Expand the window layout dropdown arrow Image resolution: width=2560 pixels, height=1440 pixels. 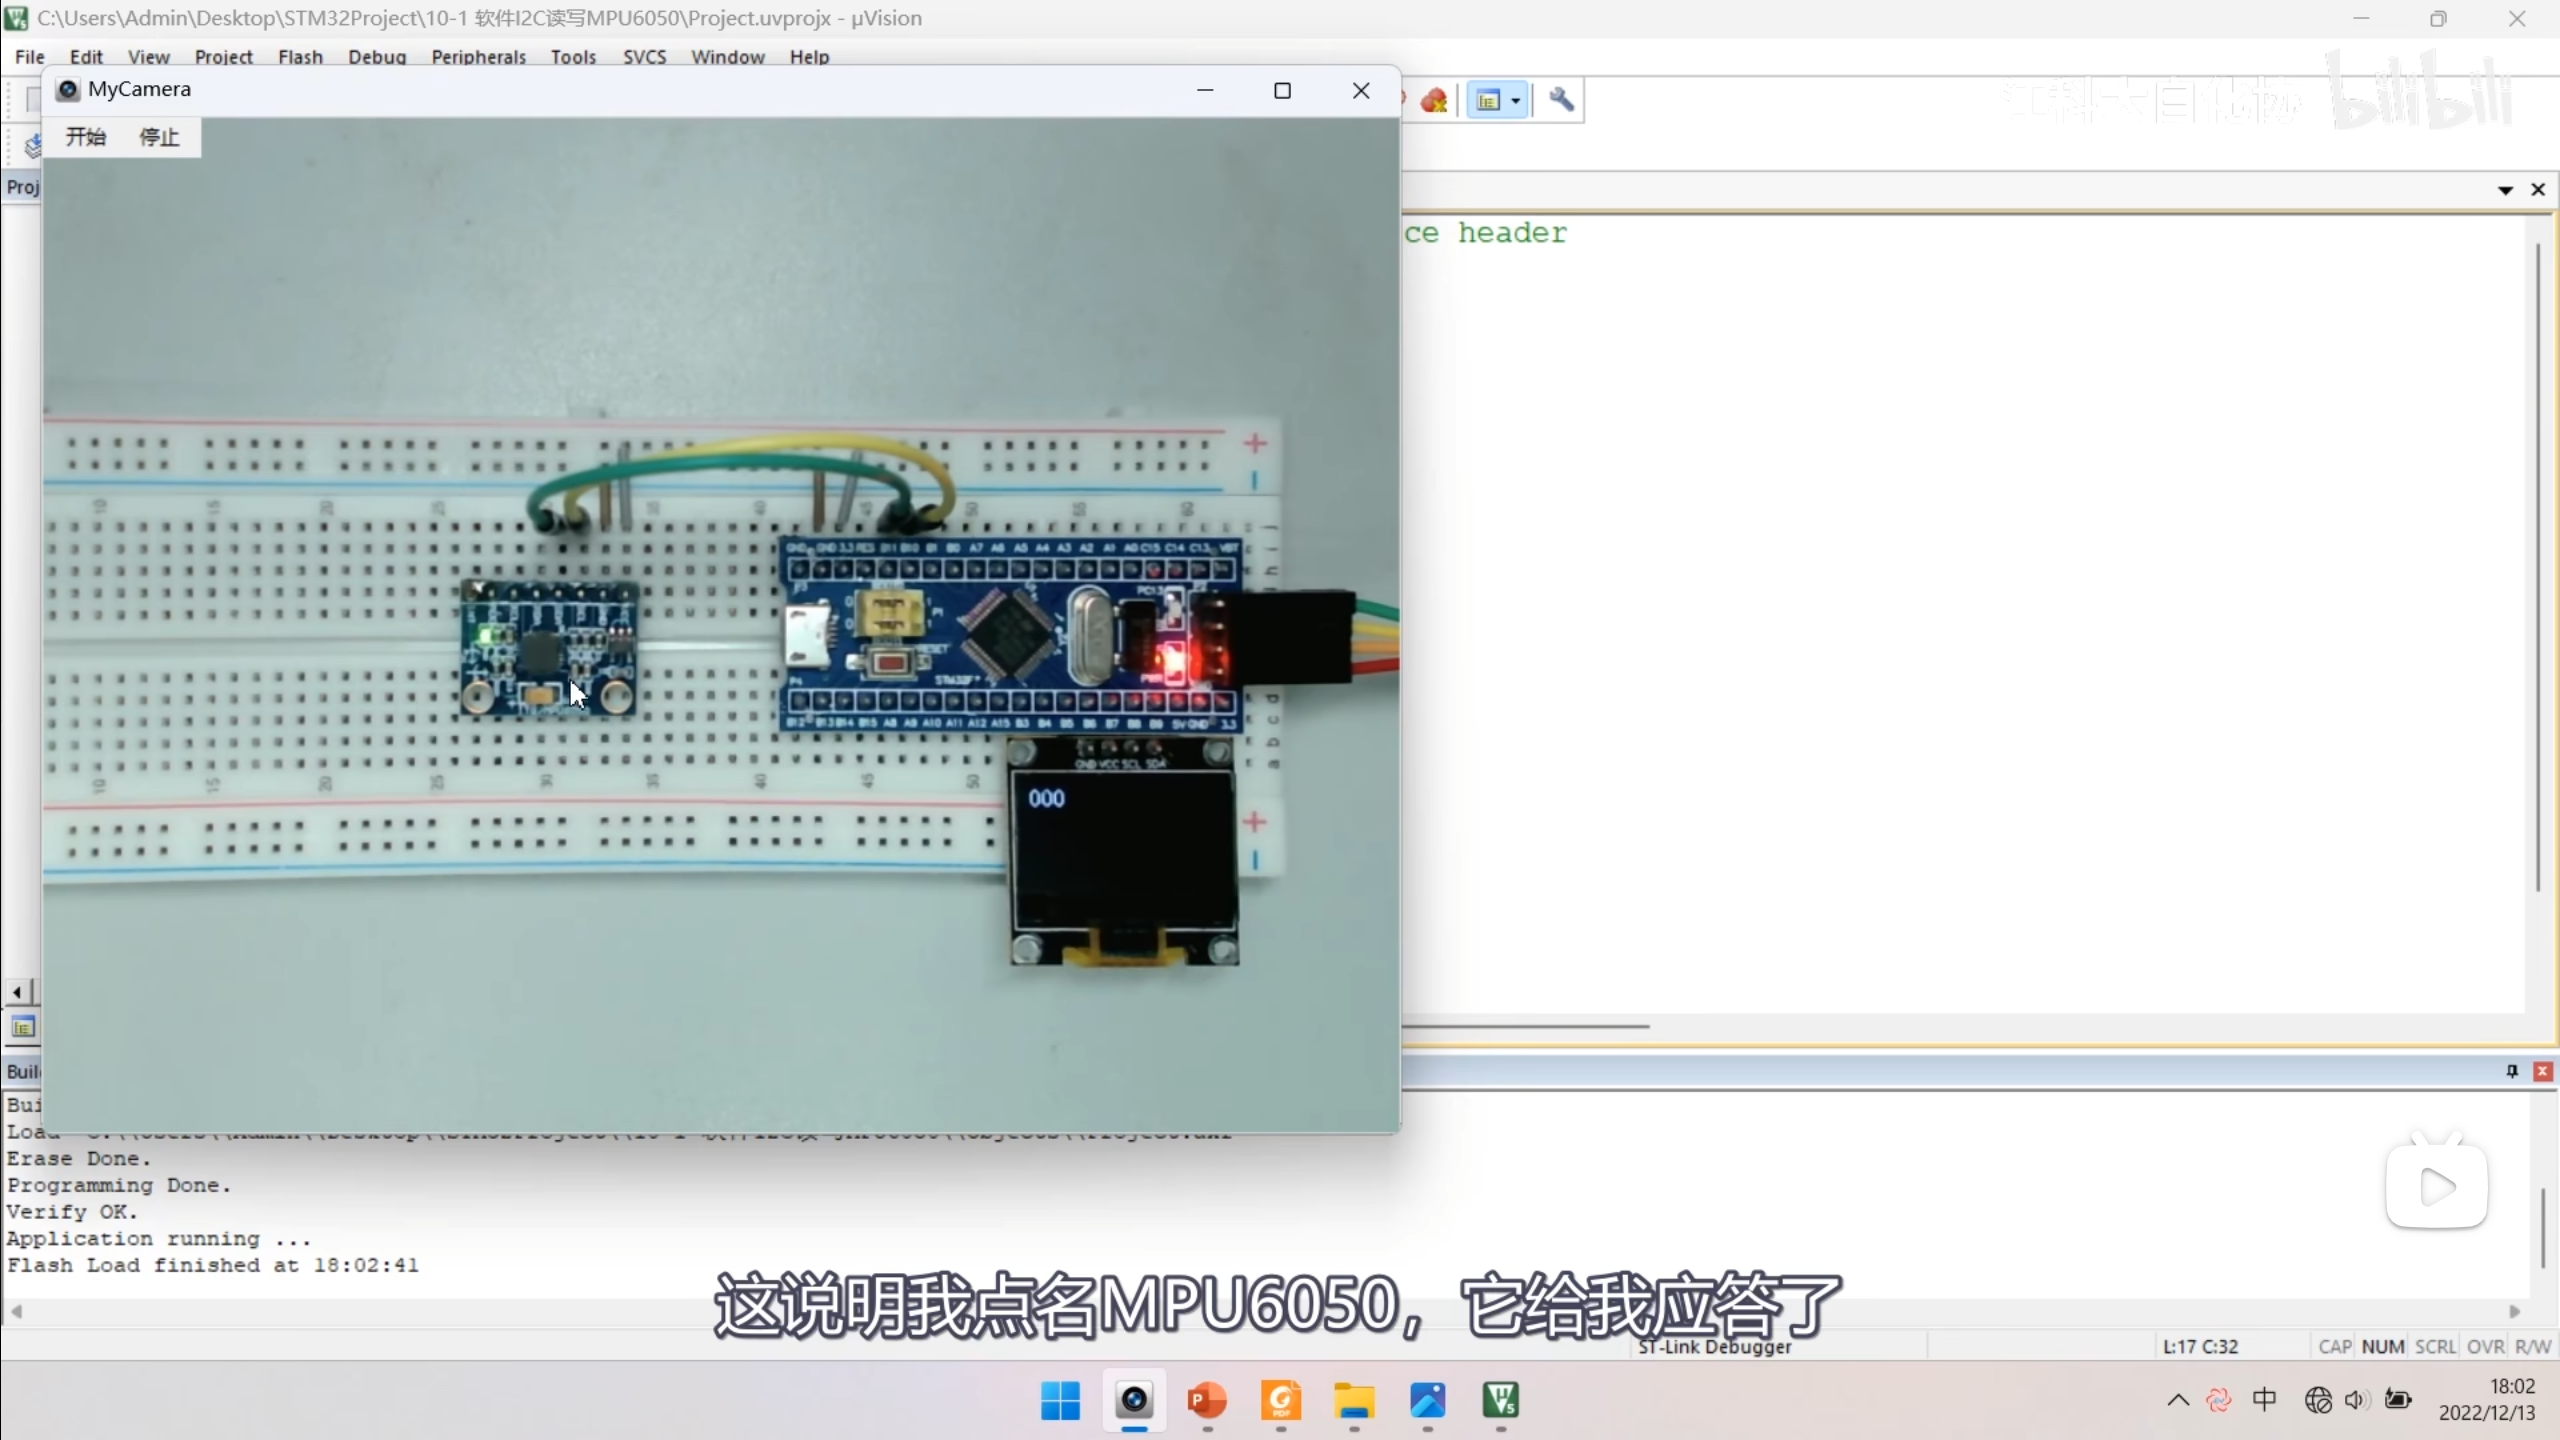(1516, 100)
